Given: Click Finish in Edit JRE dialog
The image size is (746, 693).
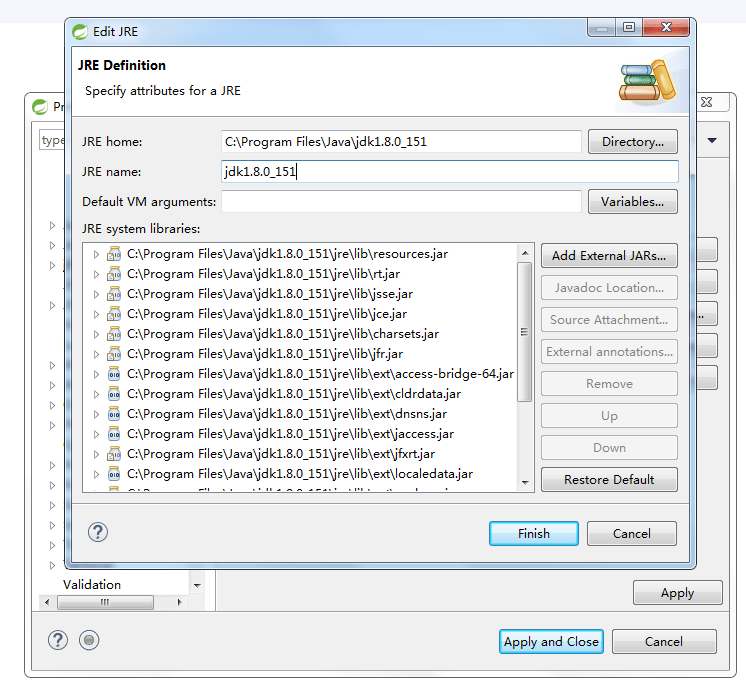Looking at the screenshot, I should click(x=534, y=534).
